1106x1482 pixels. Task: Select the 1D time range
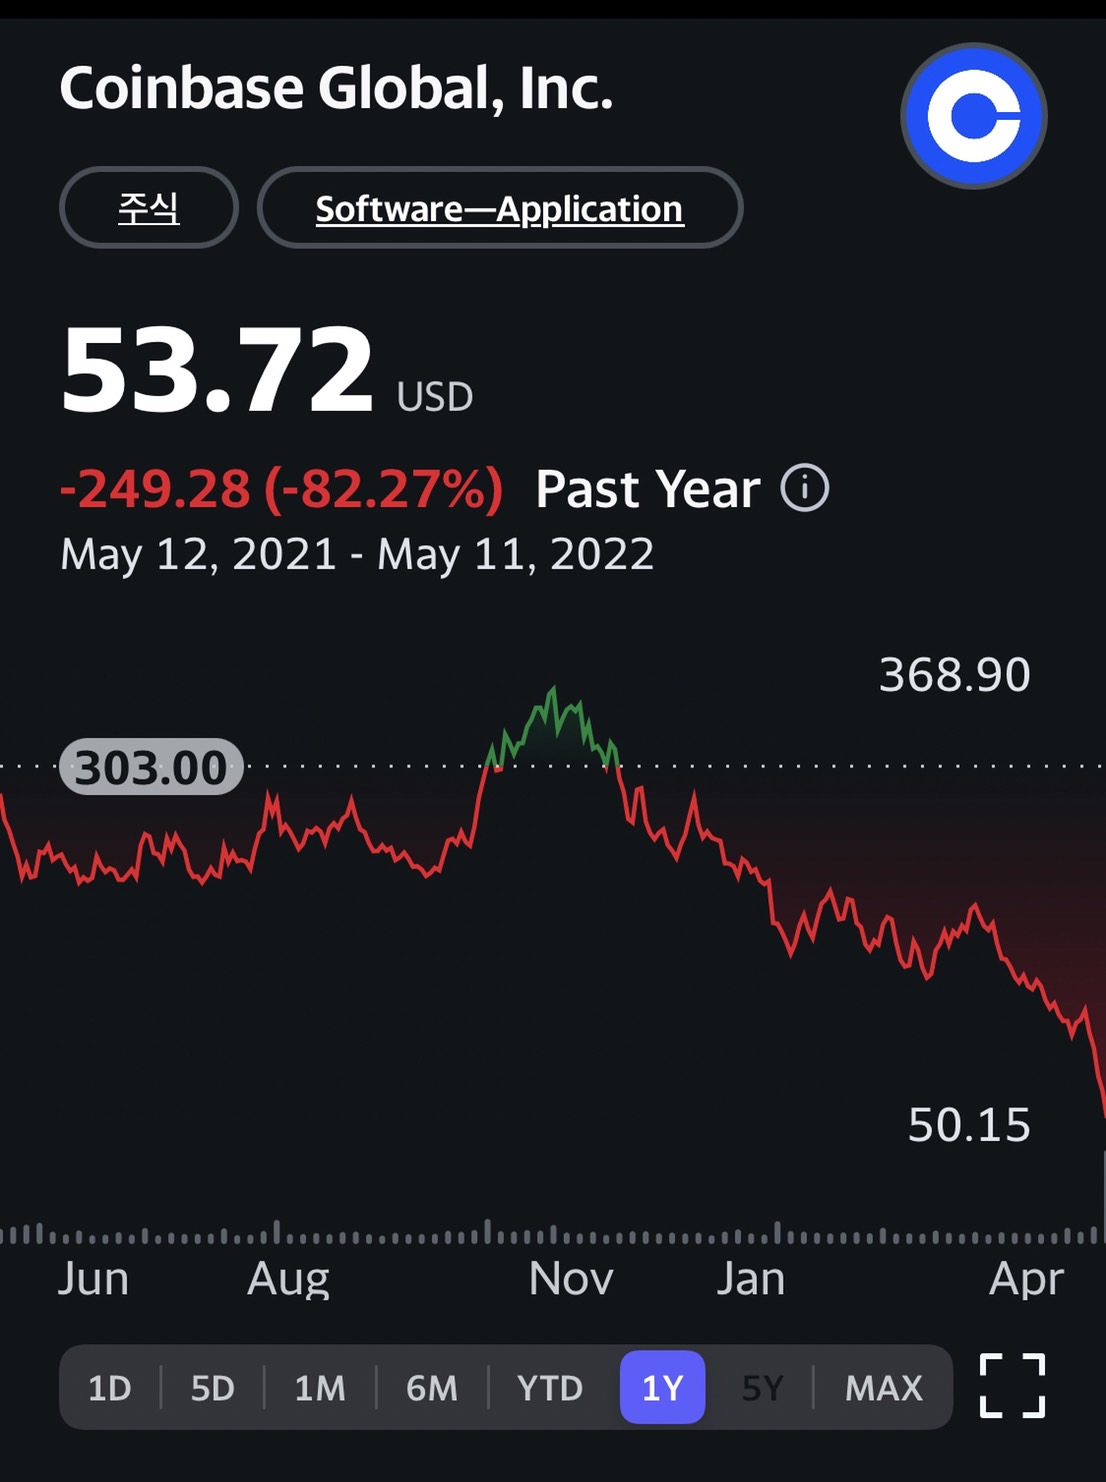point(110,1388)
